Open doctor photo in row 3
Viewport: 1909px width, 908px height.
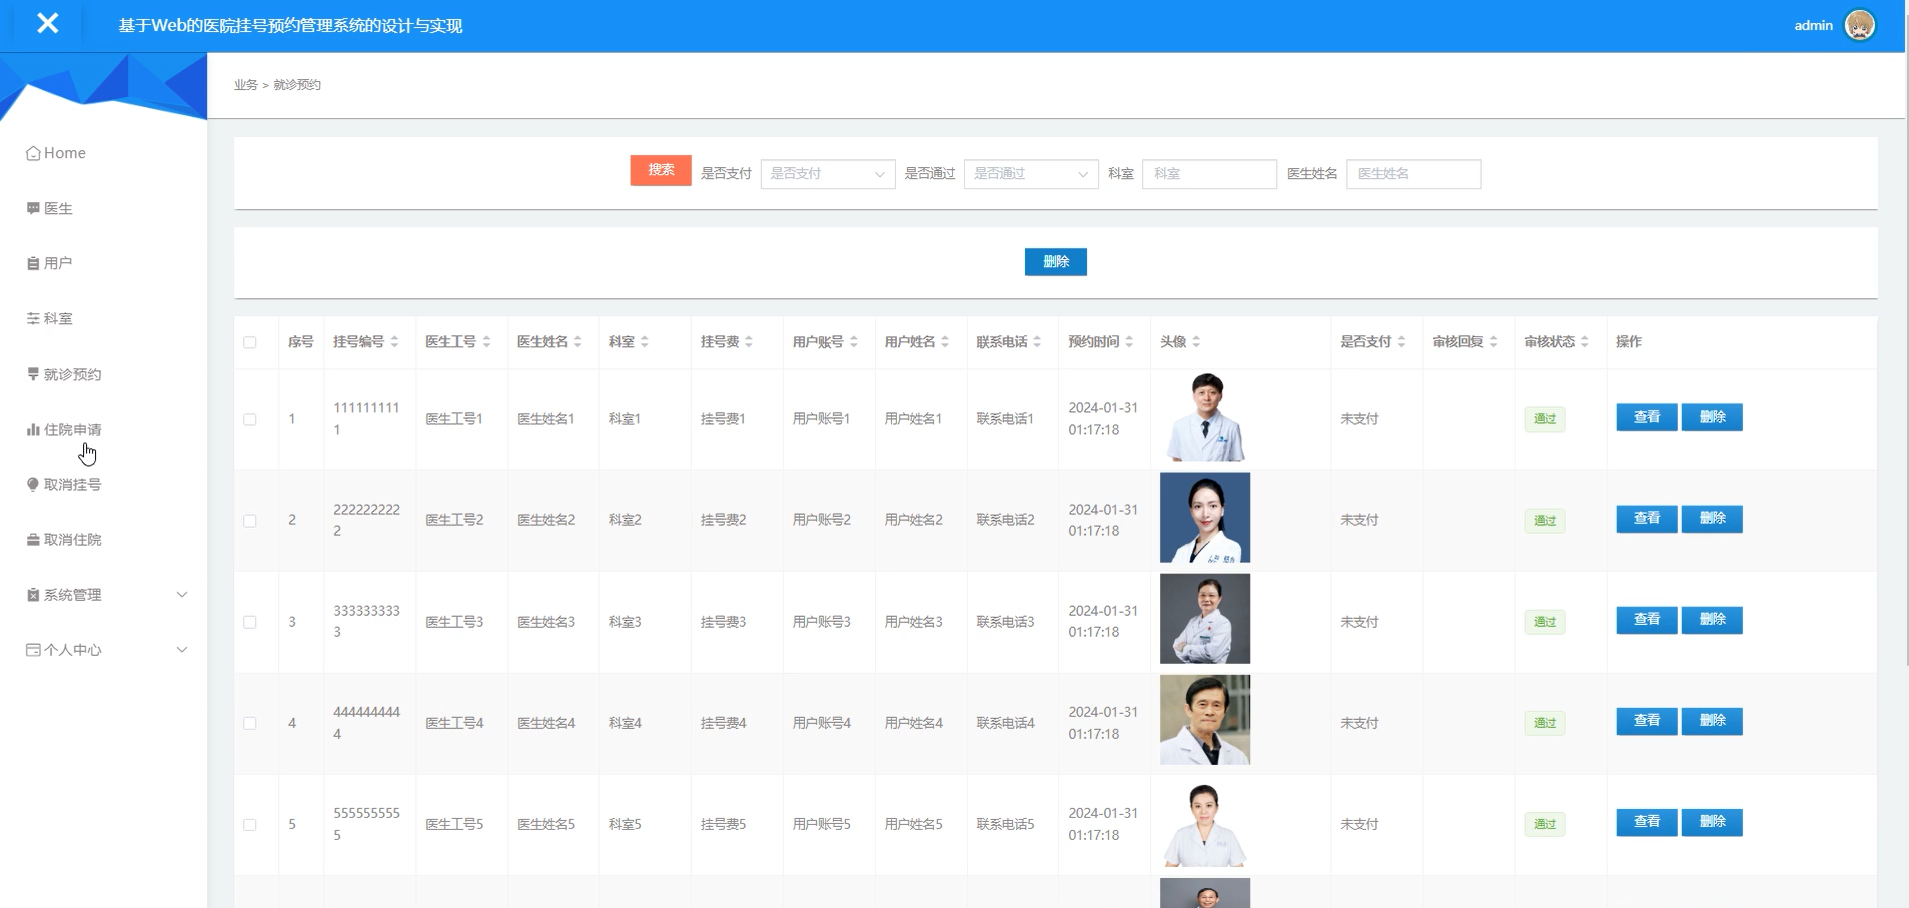(x=1205, y=619)
